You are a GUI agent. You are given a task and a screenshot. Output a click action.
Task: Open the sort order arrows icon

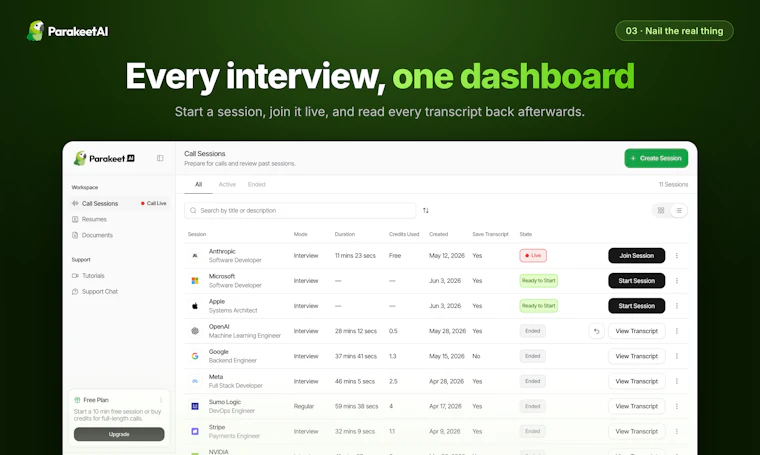pyautogui.click(x=426, y=210)
